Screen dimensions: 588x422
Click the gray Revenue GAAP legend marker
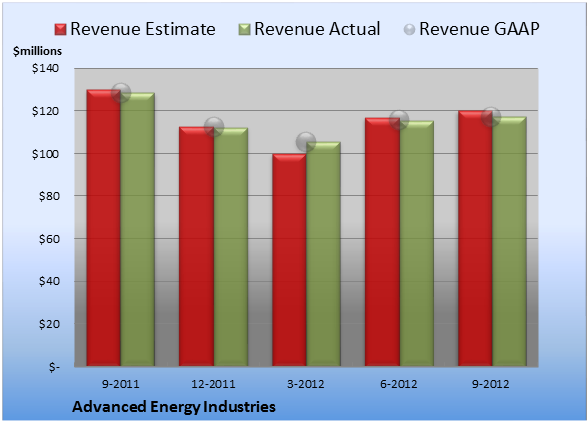tap(409, 30)
